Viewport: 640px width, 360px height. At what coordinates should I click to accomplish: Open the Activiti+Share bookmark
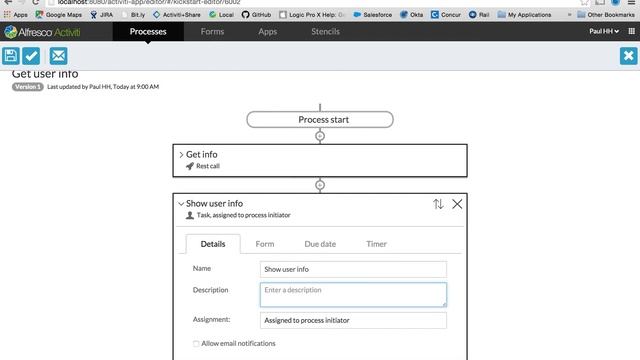[177, 15]
